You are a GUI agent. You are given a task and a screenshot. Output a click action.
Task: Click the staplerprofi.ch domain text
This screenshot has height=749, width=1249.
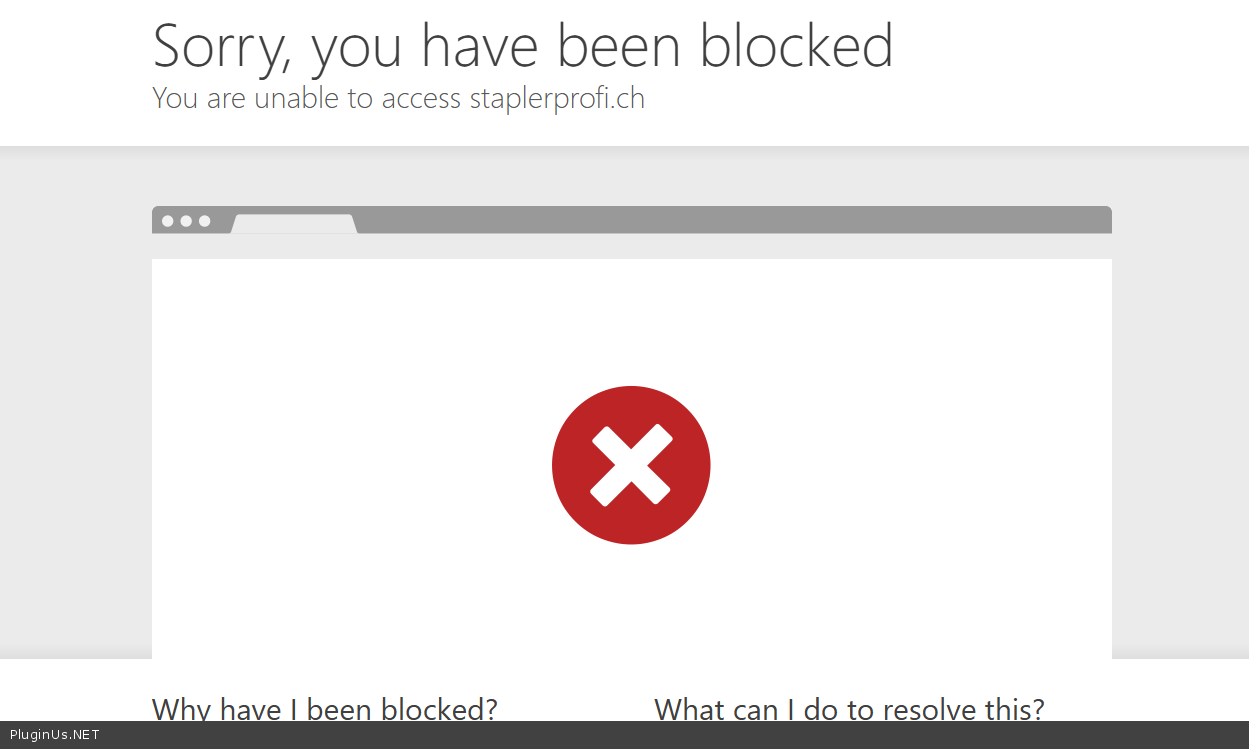tap(557, 99)
